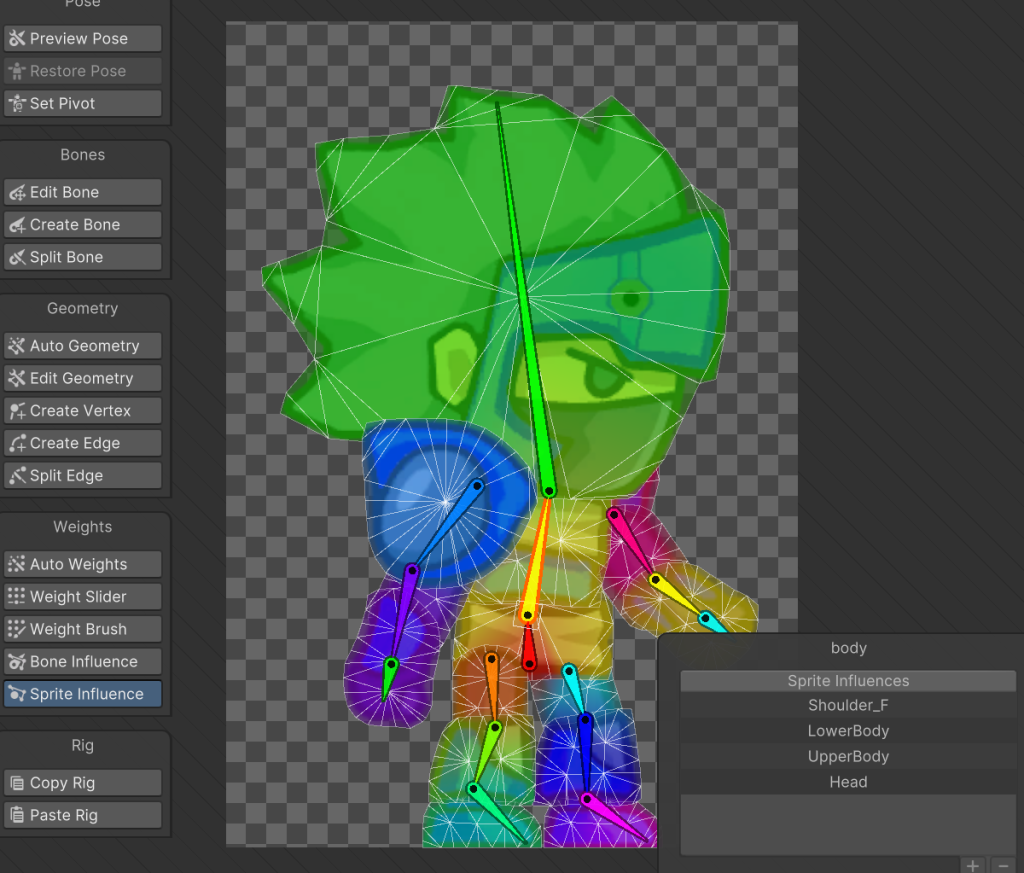Pick the Split Bone tool icon
Screen dimensions: 1024x873
pyautogui.click(x=17, y=258)
